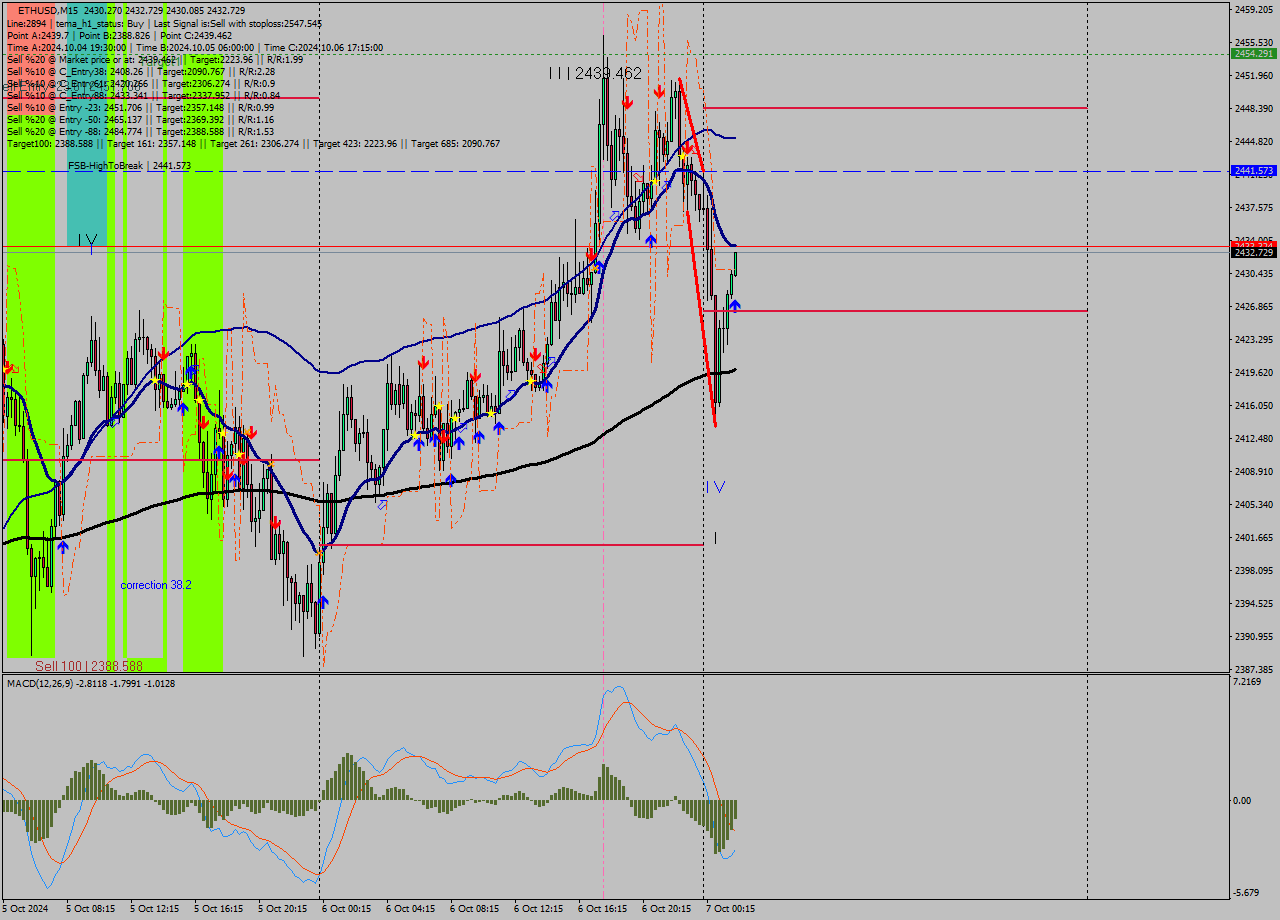The image size is (1280, 920).
Task: Click the MACD scale value -5.679
Action: tap(1247, 892)
